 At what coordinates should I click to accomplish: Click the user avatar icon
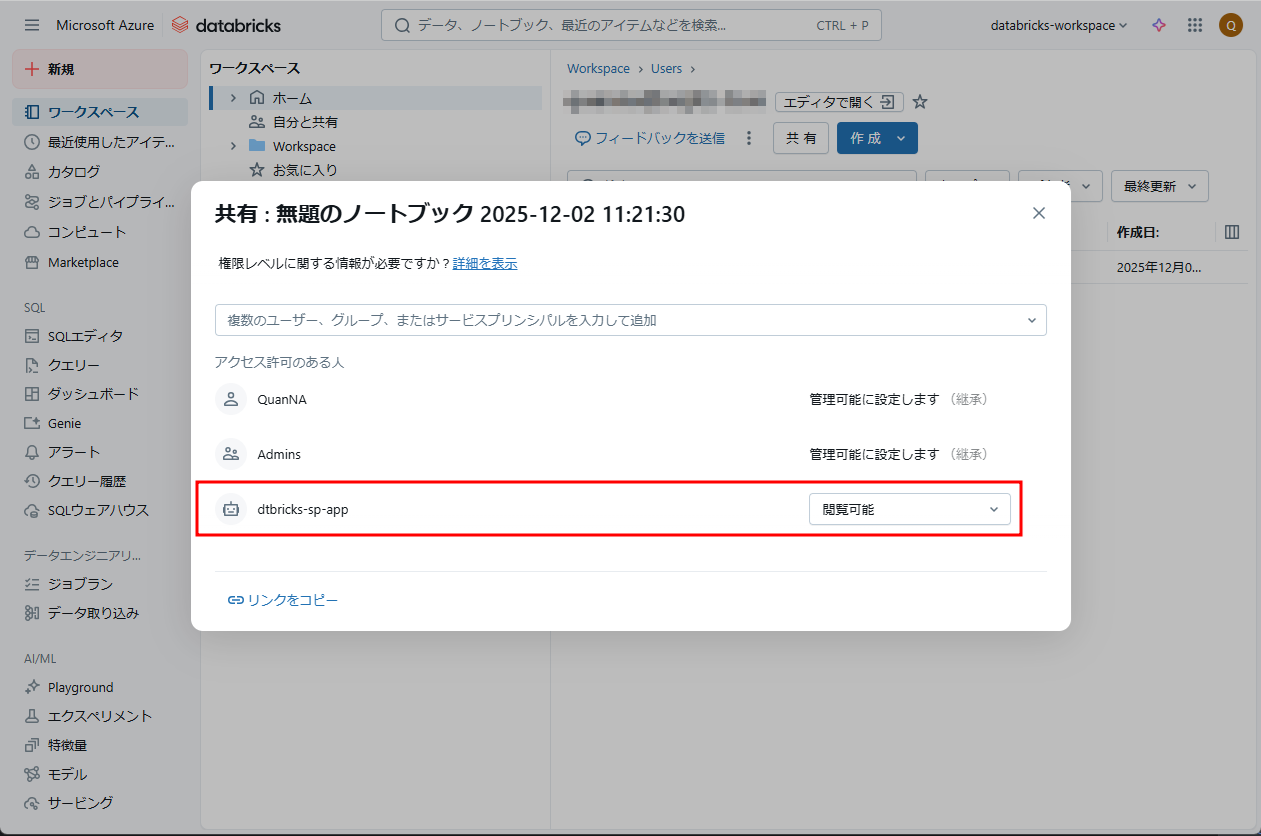(x=1230, y=25)
